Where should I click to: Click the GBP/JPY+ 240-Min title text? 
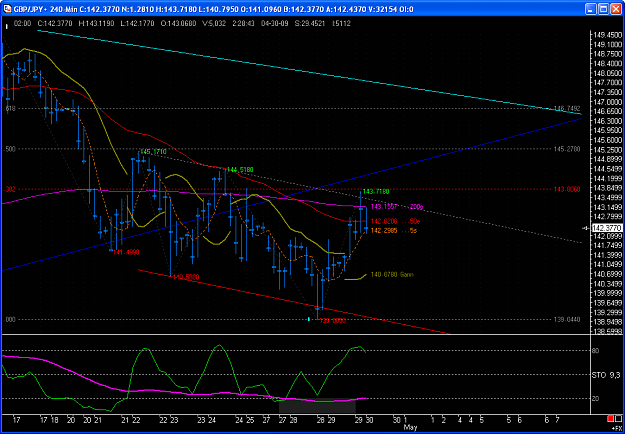click(x=46, y=9)
